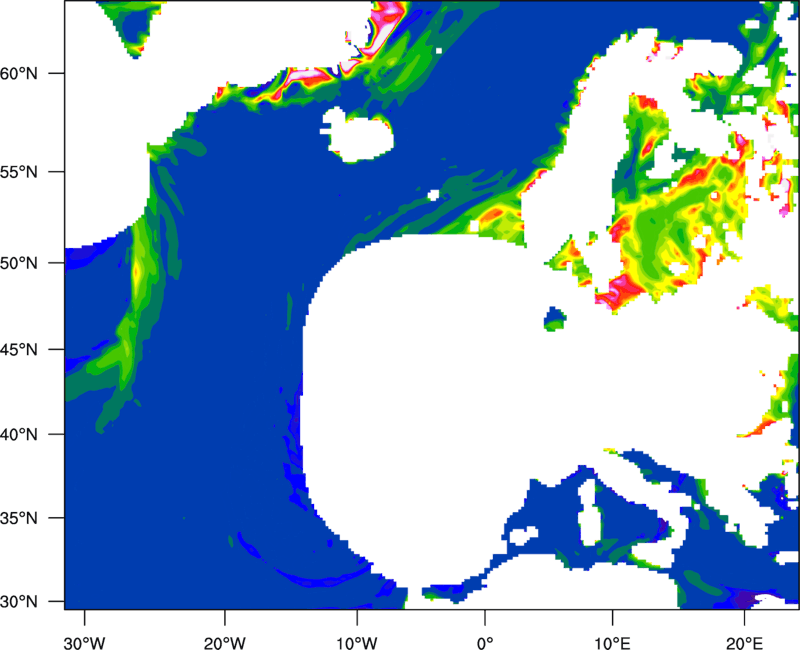Click the 20°W longitude label
The image size is (800, 650).
pyautogui.click(x=224, y=643)
